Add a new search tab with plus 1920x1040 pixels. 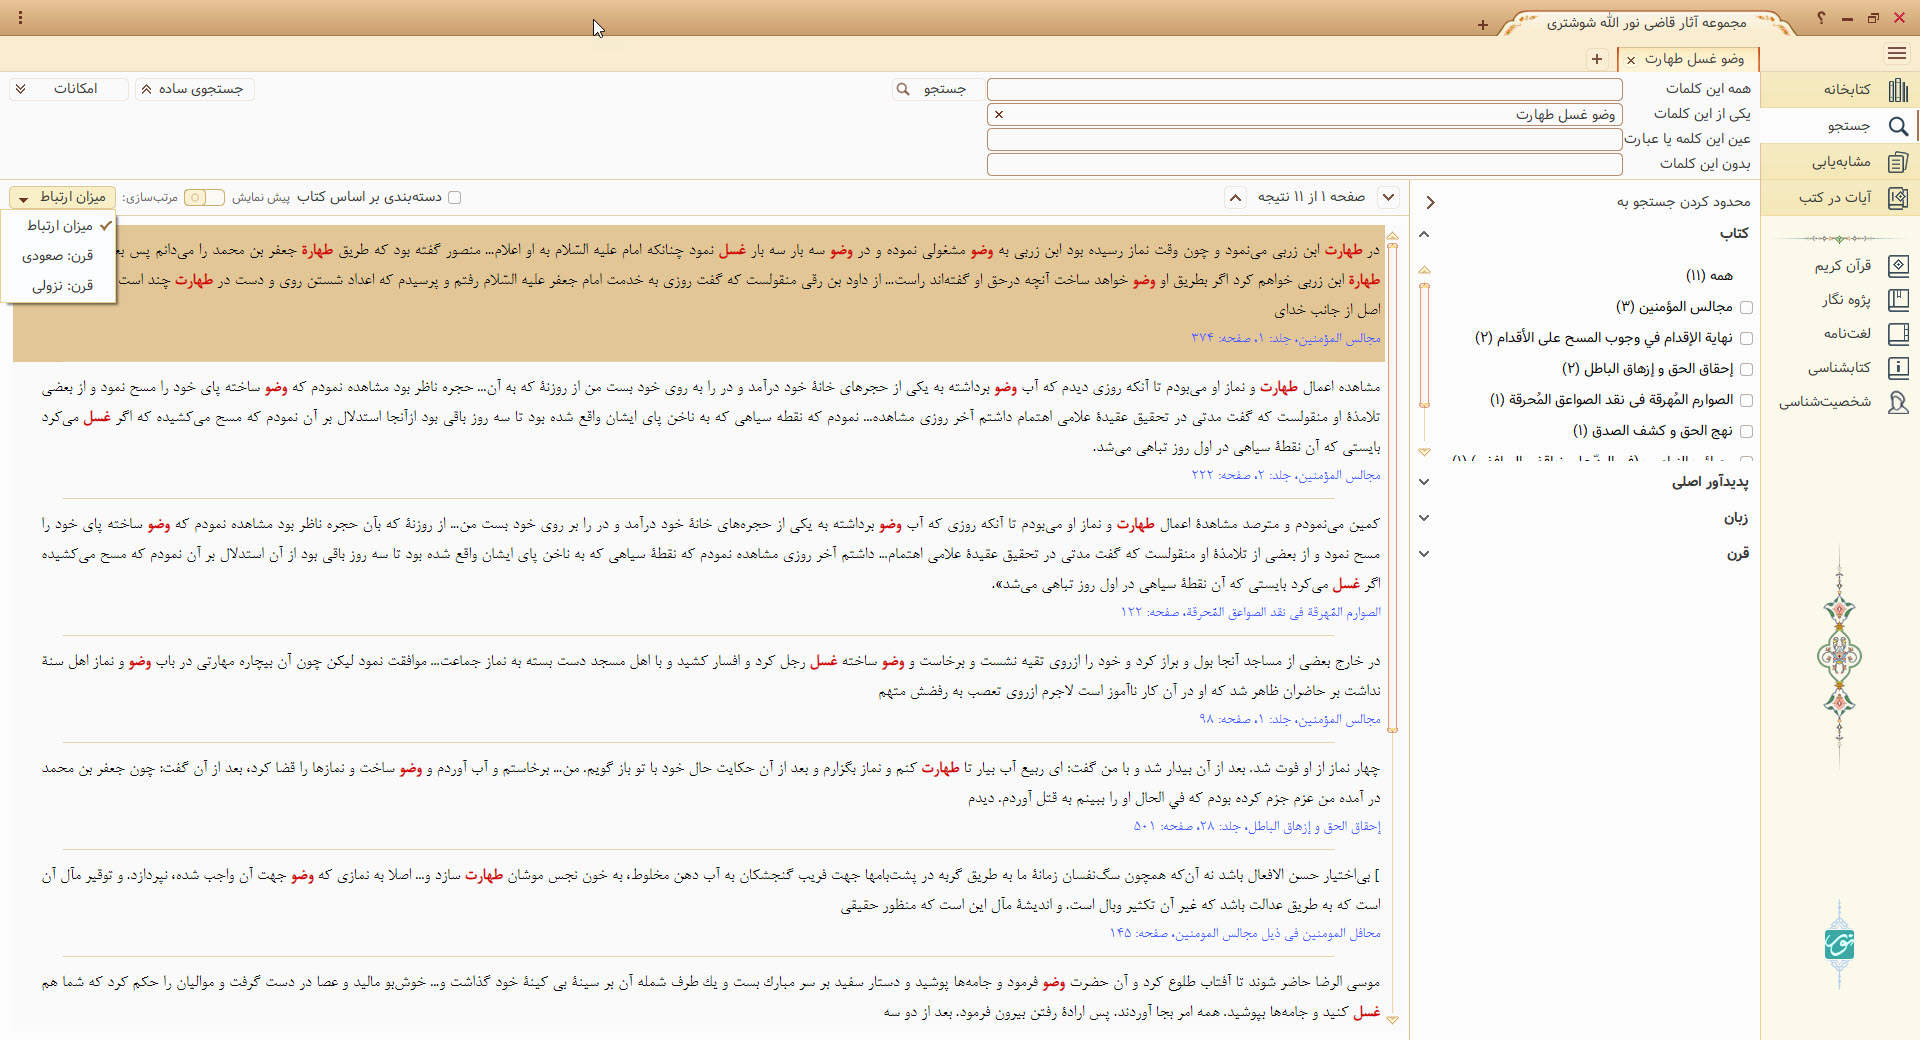pos(1597,59)
